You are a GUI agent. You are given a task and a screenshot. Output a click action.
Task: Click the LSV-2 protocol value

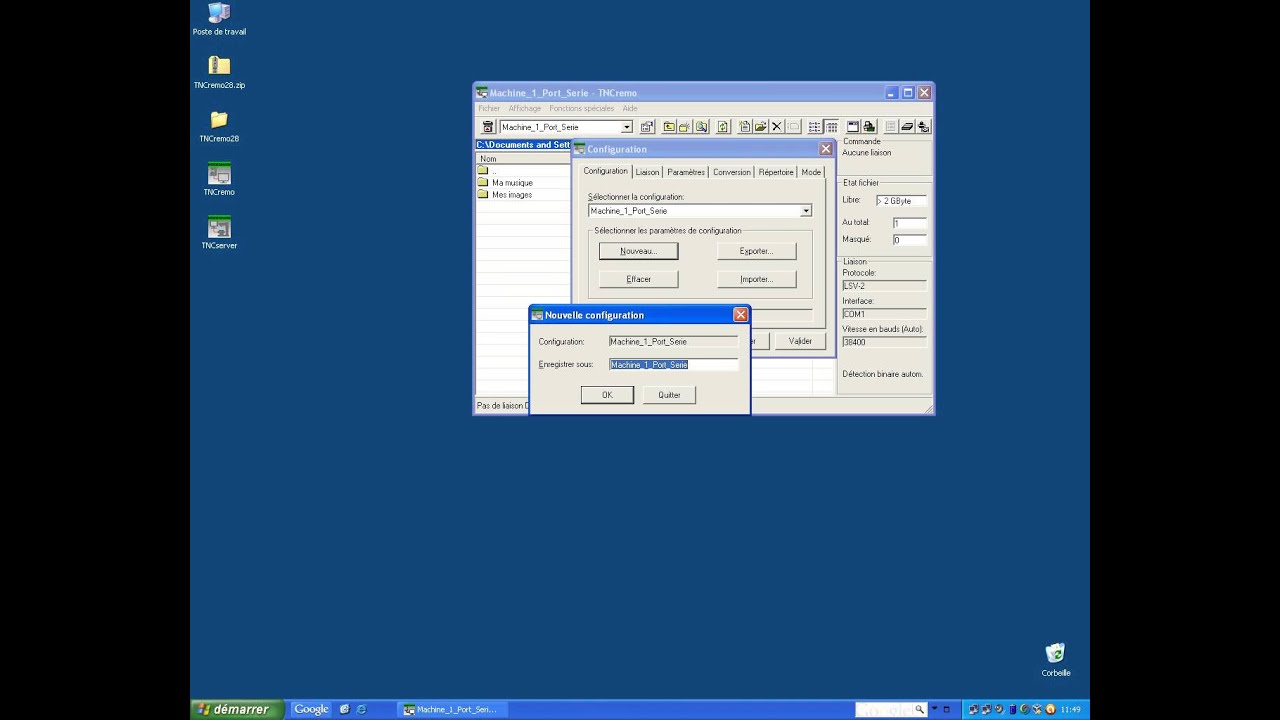pos(884,286)
